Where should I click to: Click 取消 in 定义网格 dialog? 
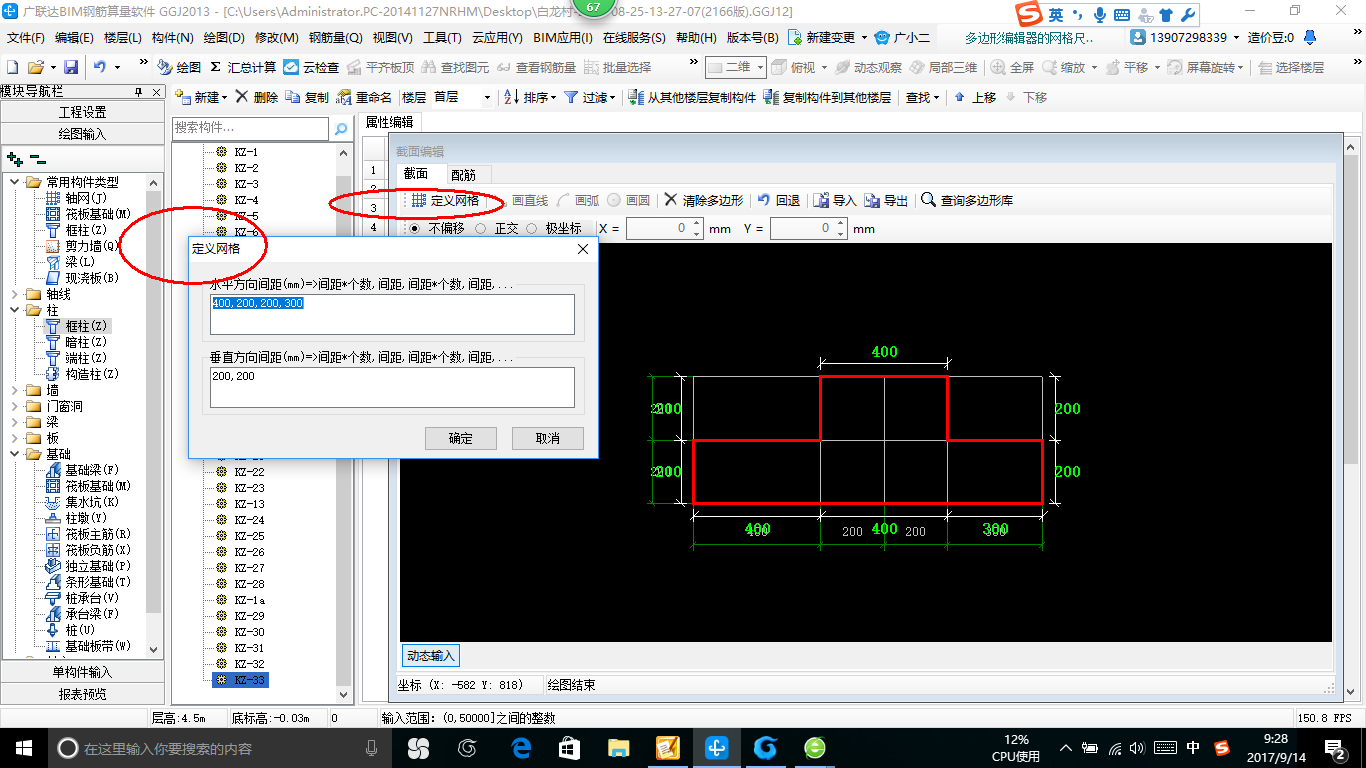coord(548,439)
